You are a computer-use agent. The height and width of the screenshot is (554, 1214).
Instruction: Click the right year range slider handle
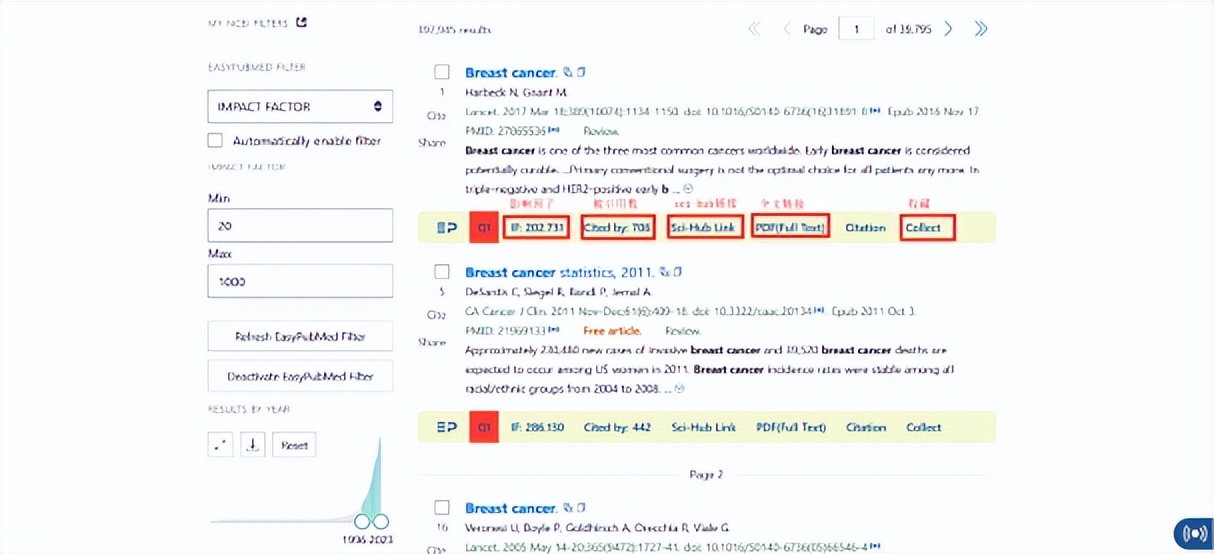pyautogui.click(x=380, y=521)
